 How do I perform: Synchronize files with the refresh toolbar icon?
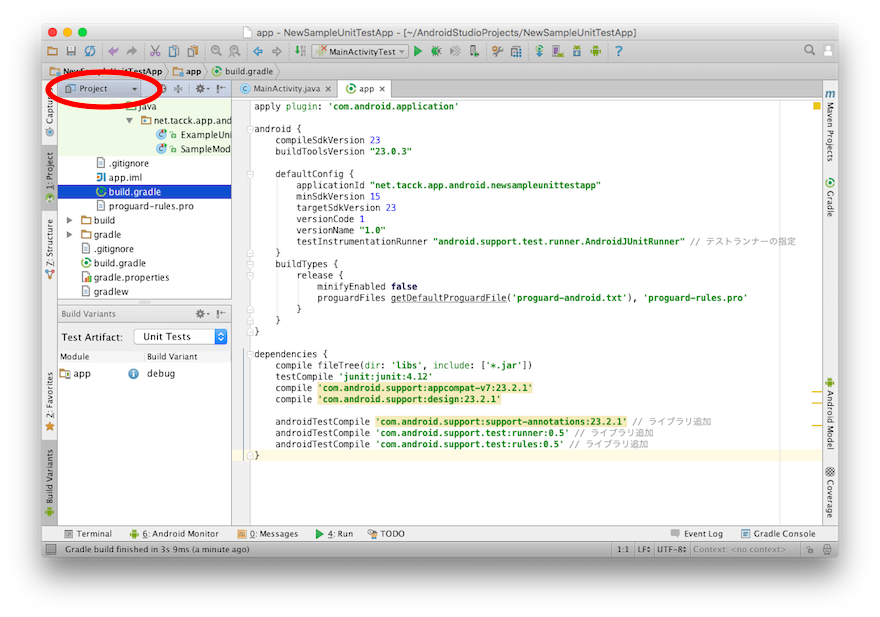coord(90,51)
